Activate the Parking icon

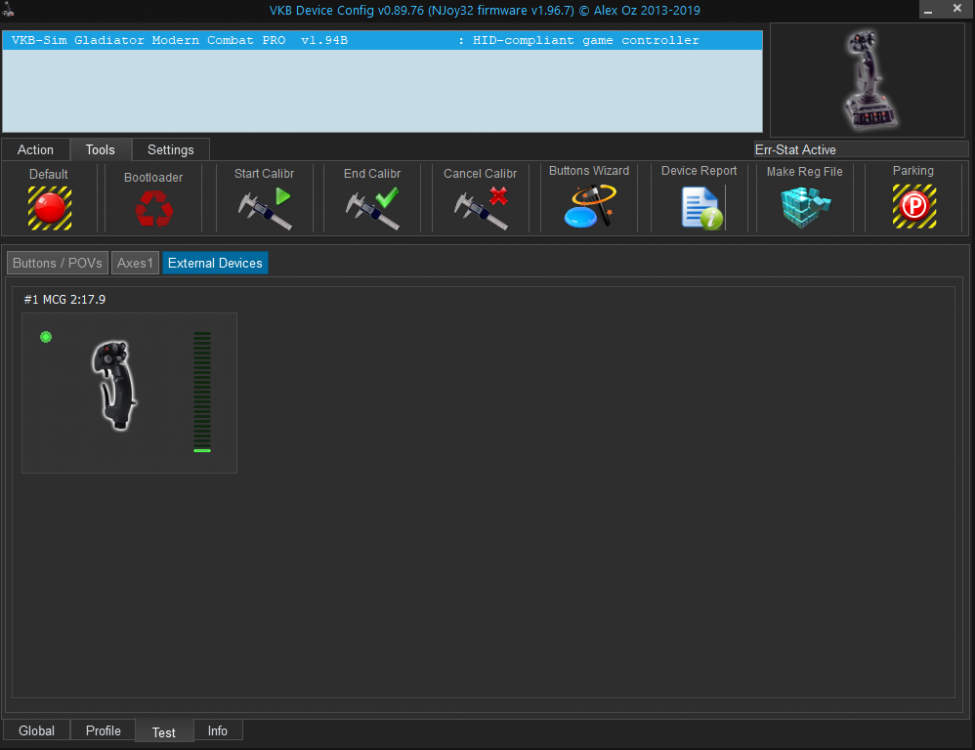tap(913, 207)
